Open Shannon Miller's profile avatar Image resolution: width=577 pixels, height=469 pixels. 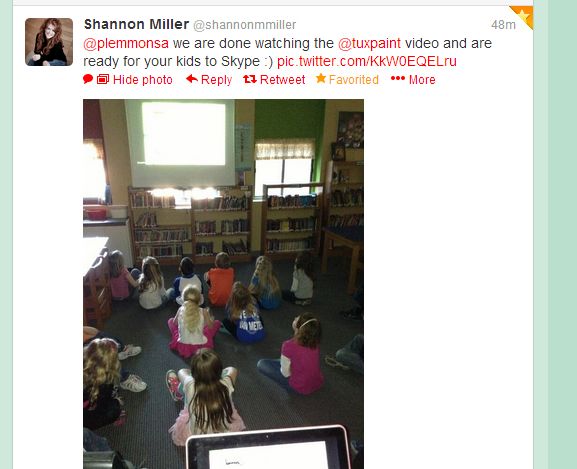(x=49, y=42)
